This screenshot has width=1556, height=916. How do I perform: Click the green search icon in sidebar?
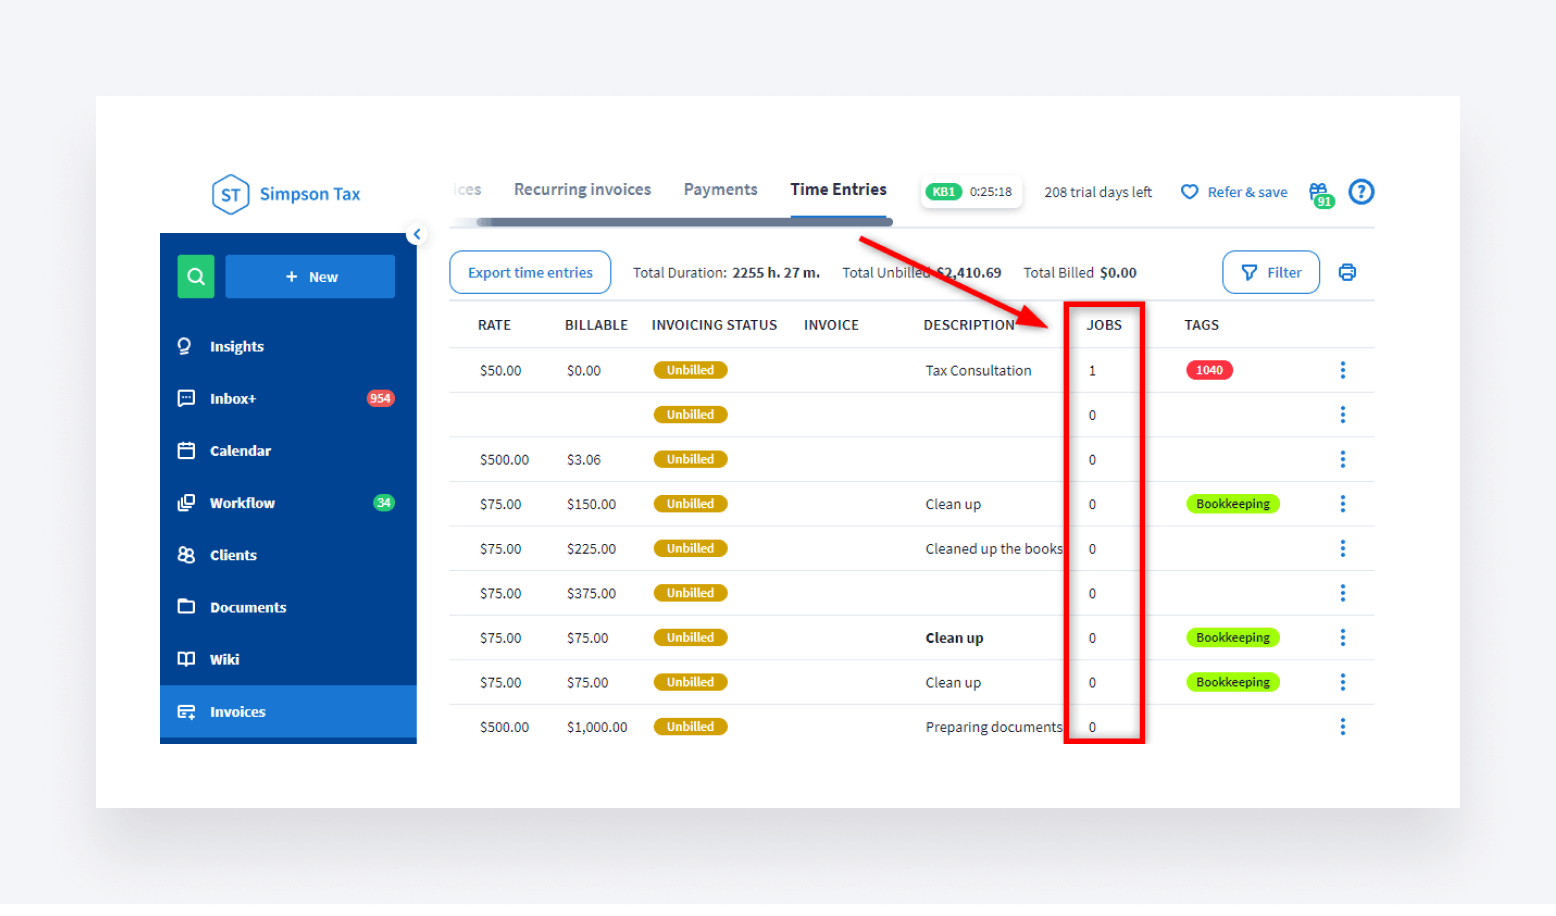[x=196, y=277]
